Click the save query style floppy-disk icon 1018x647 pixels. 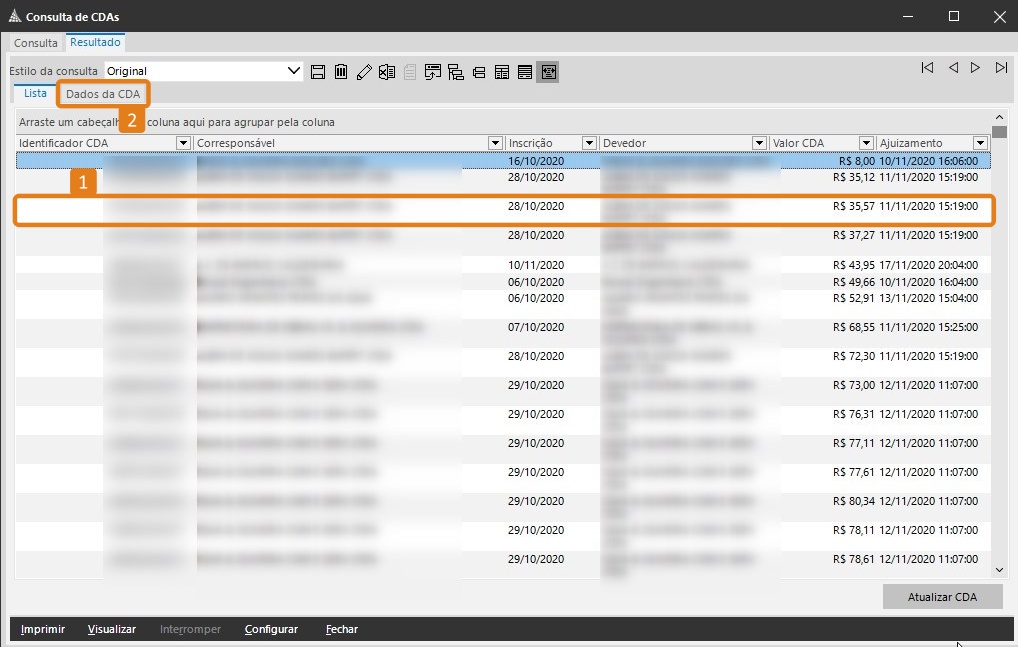[318, 72]
